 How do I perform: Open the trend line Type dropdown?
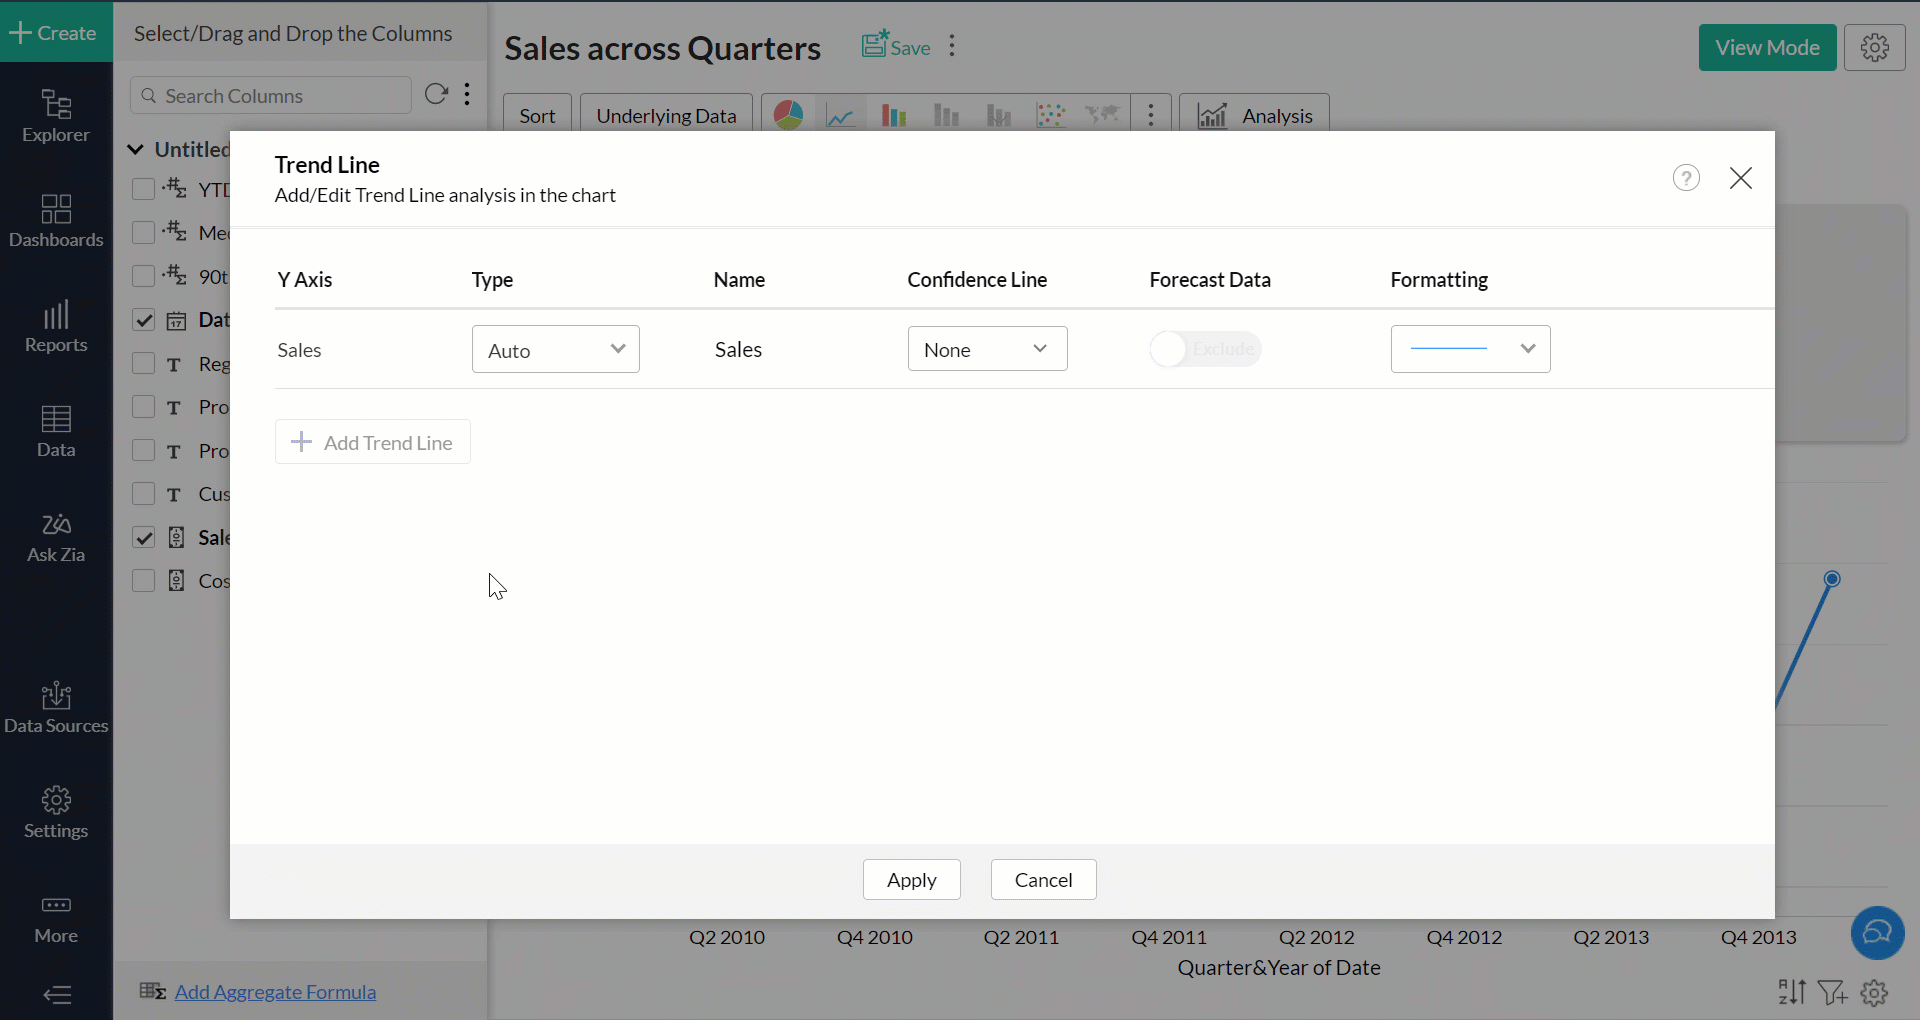(x=555, y=350)
